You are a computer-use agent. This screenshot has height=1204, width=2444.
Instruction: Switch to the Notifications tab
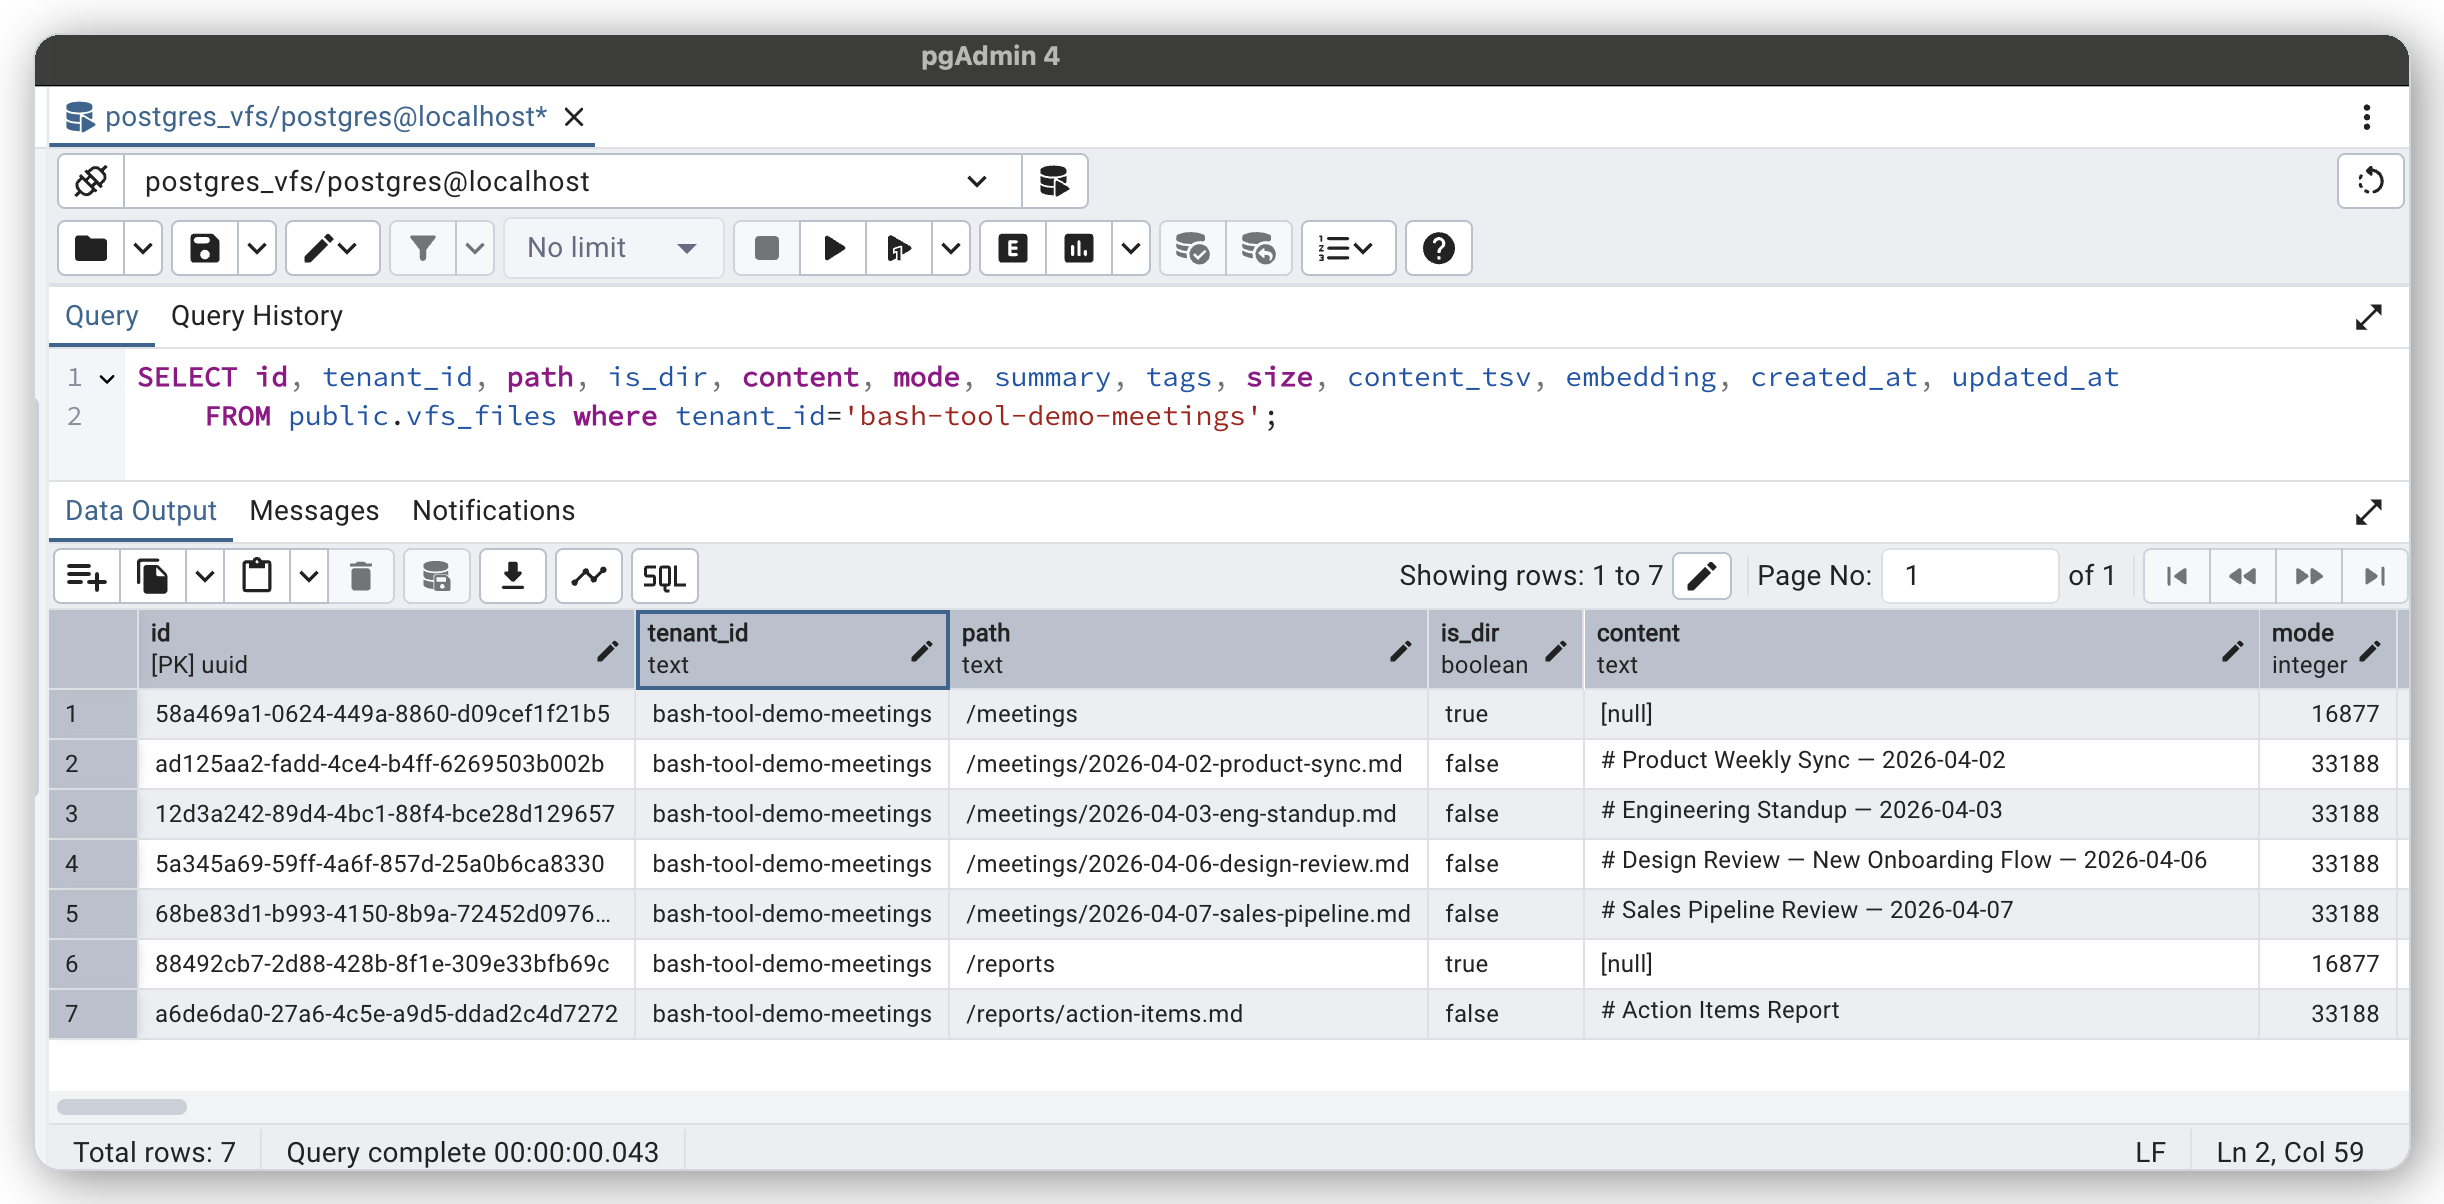(x=493, y=511)
